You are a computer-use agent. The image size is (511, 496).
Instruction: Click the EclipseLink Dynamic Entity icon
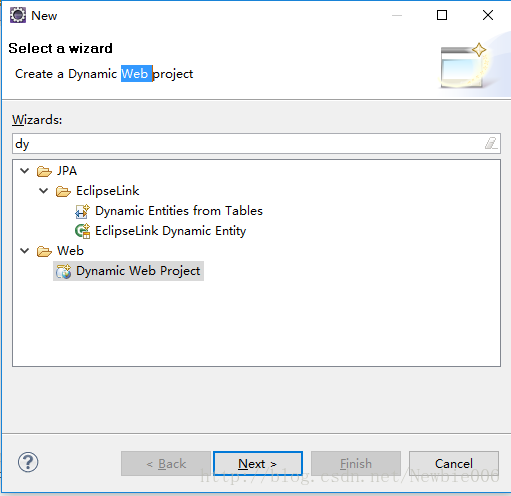point(82,231)
